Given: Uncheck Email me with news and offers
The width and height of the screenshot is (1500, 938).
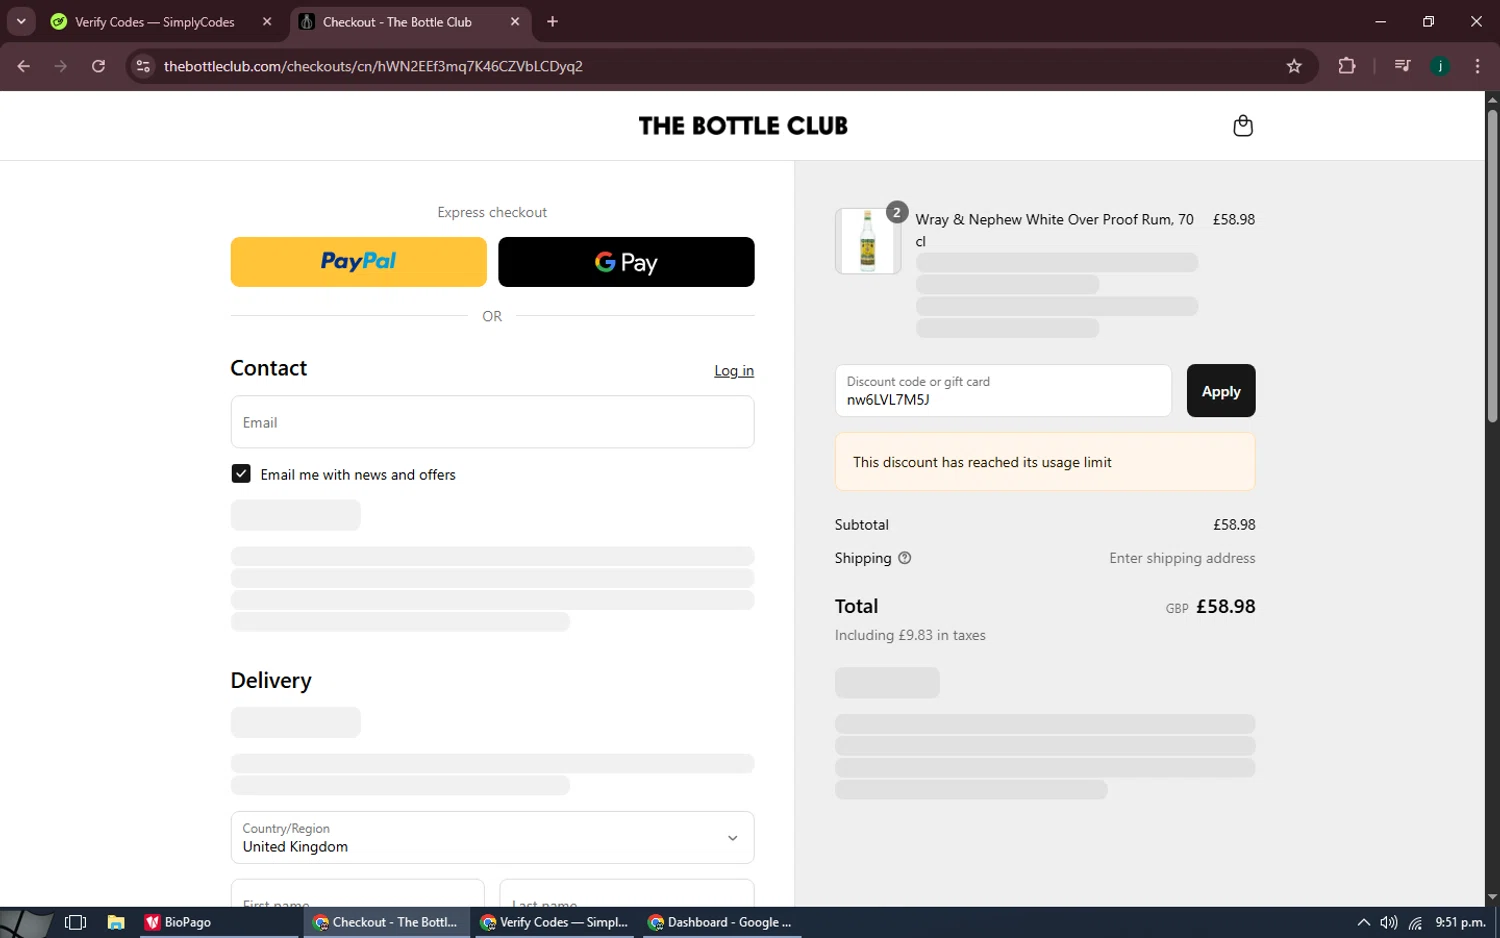Looking at the screenshot, I should [241, 474].
